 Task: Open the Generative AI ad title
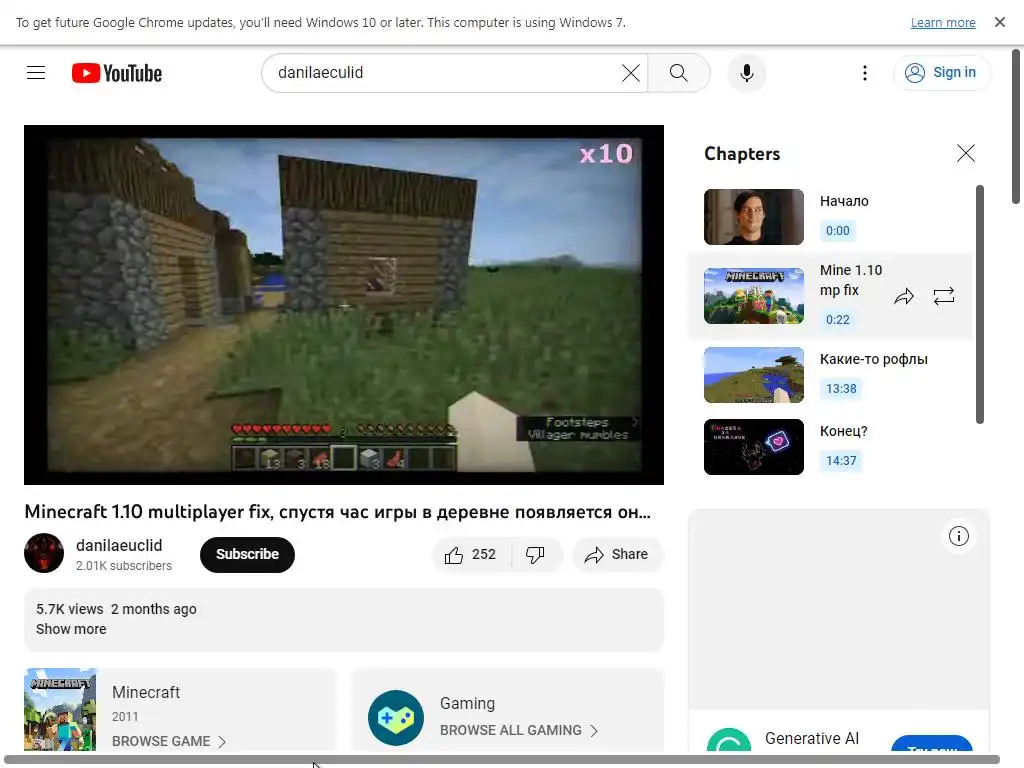click(812, 738)
